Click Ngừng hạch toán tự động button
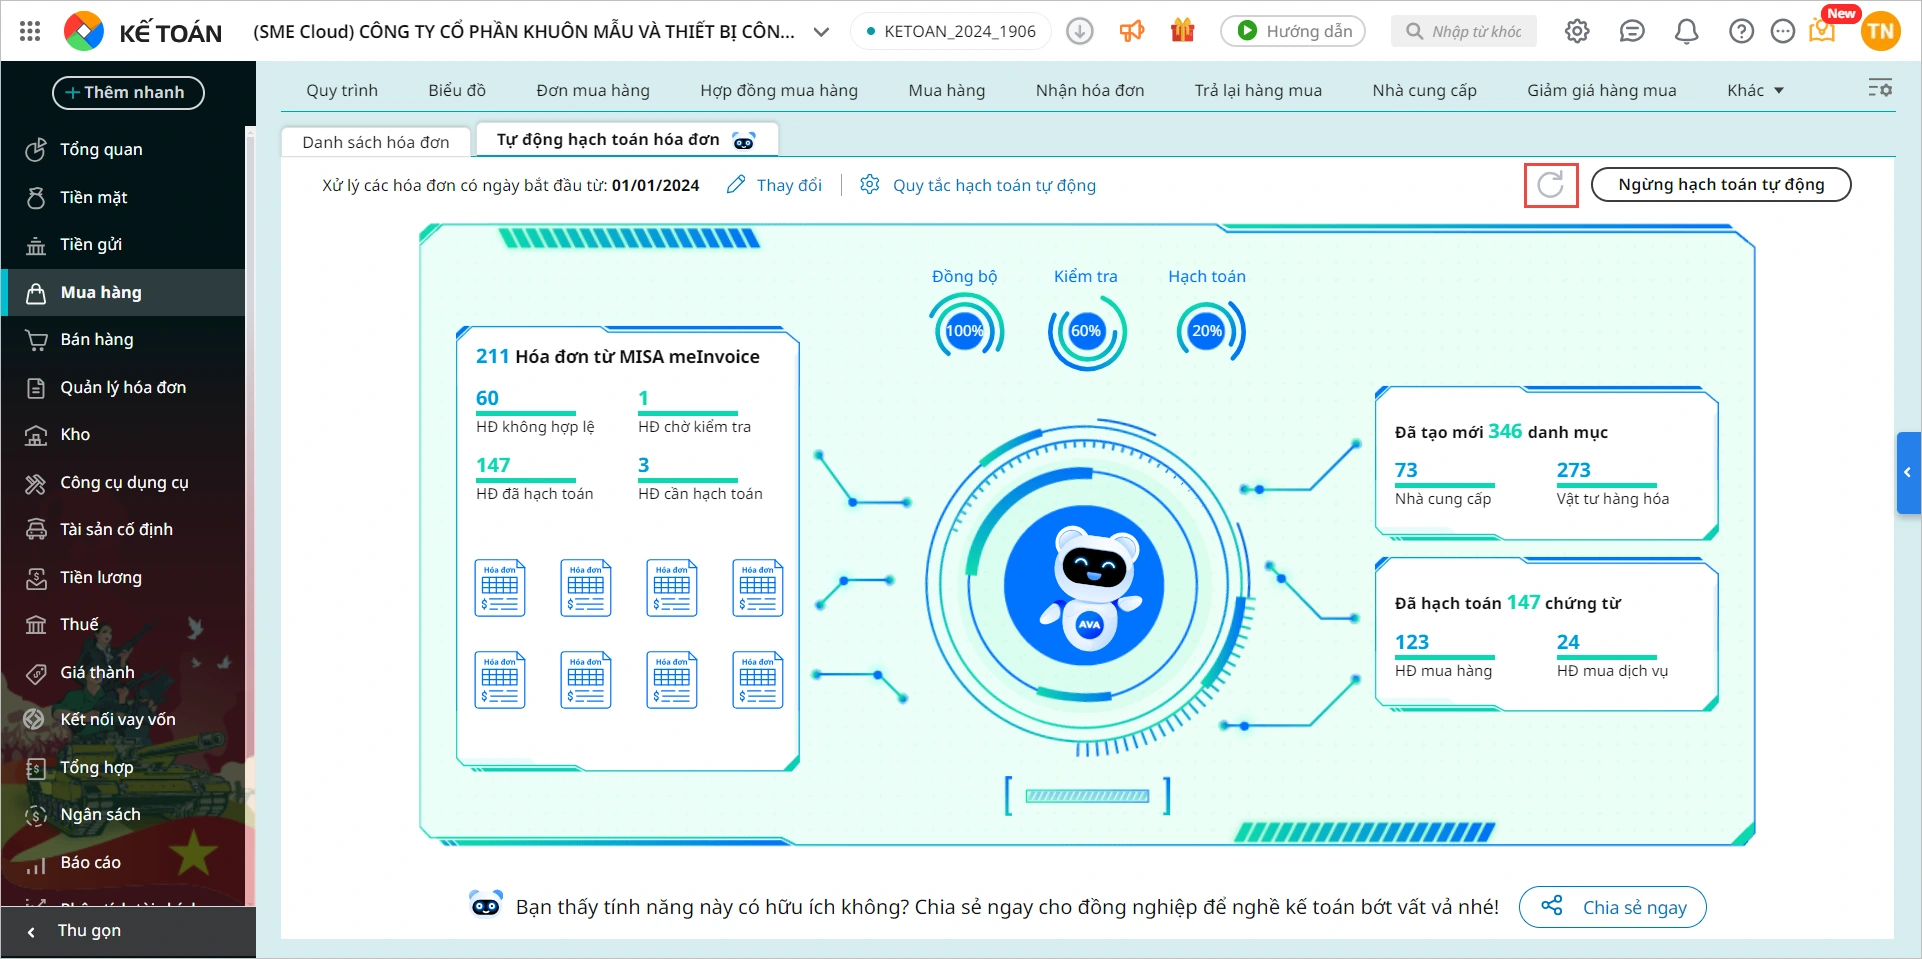 (x=1721, y=185)
